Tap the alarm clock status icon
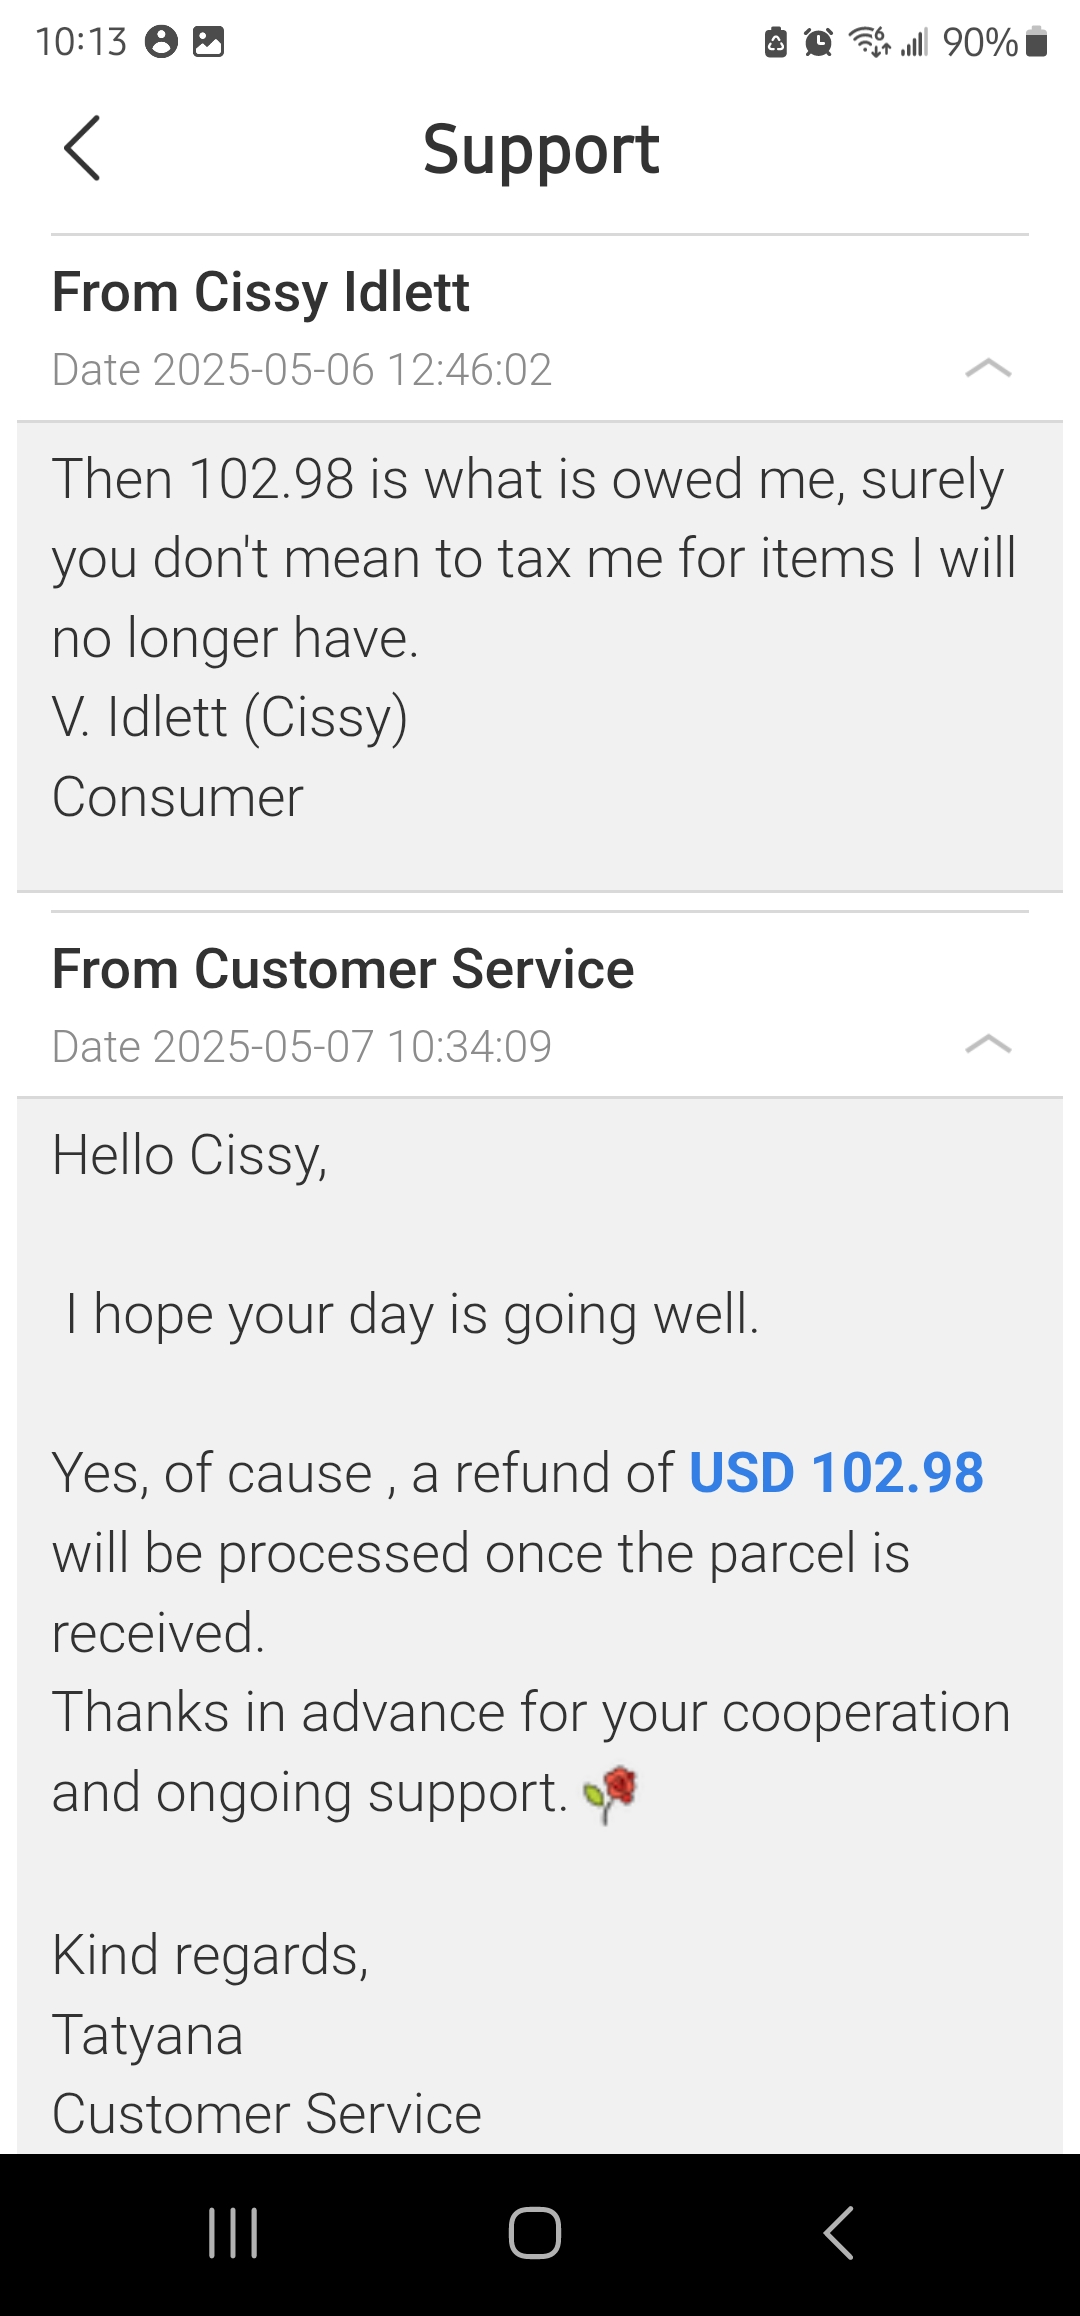This screenshot has height=2316, width=1080. point(818,42)
